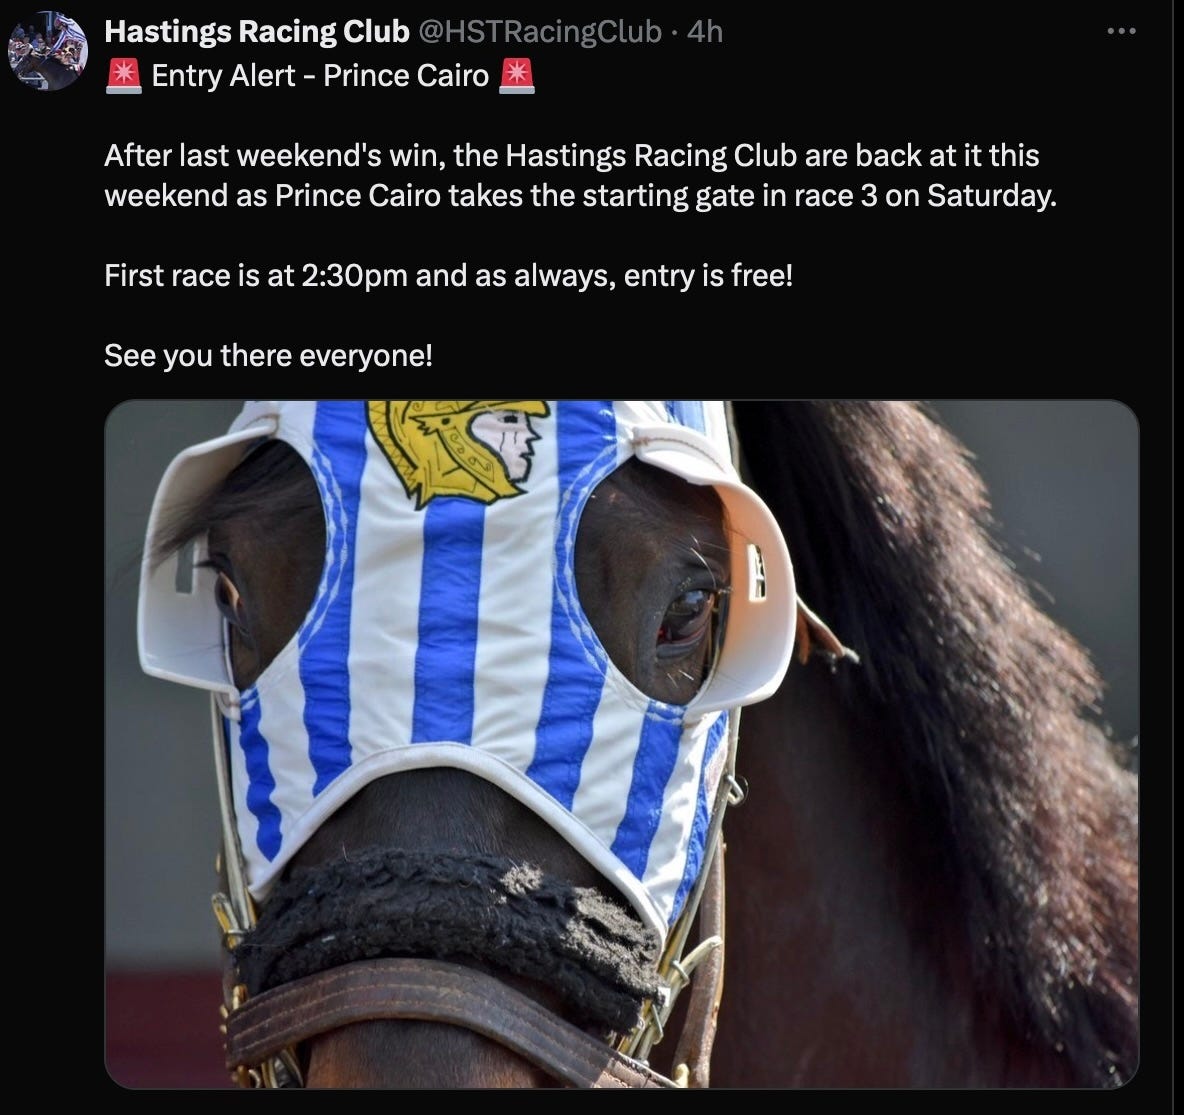1184x1115 pixels.
Task: Click the Hastings Racing Club profile avatar
Action: pos(48,51)
